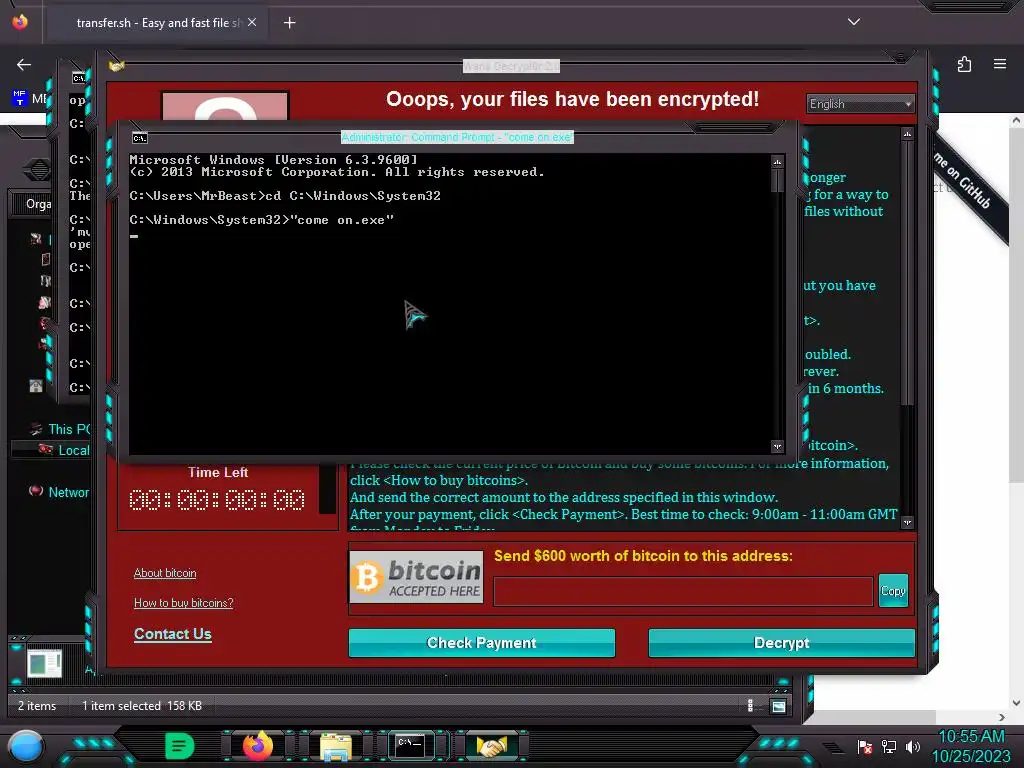Click the "come on.exe" command line
This screenshot has width=1024, height=768.
pos(262,220)
